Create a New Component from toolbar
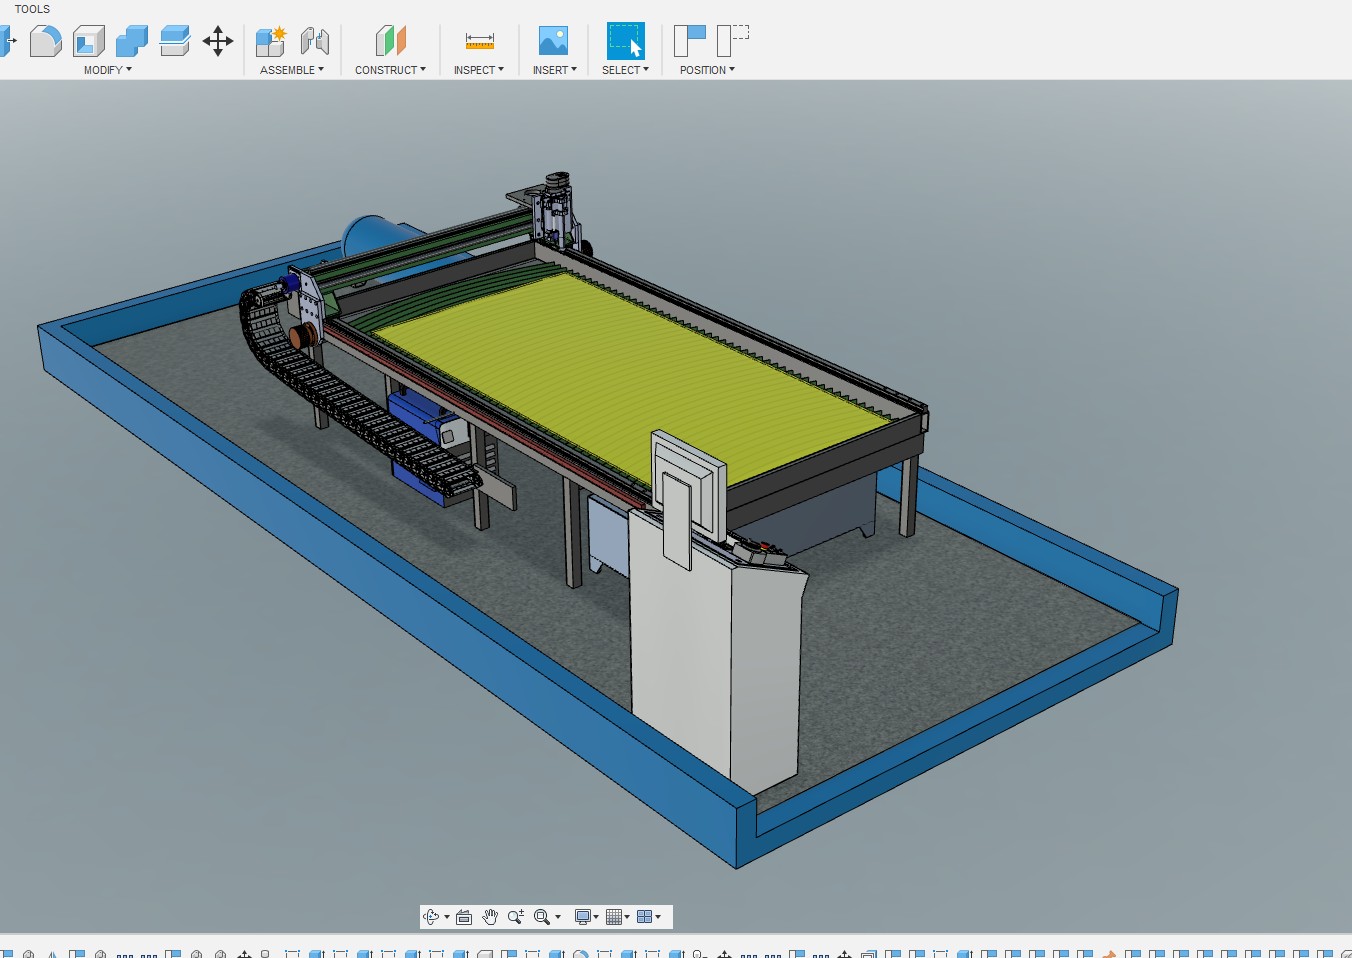The height and width of the screenshot is (958, 1352). (271, 41)
